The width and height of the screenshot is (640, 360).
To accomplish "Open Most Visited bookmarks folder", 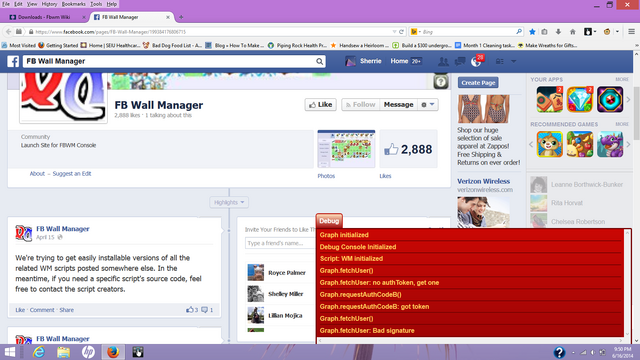I will (x=19, y=45).
